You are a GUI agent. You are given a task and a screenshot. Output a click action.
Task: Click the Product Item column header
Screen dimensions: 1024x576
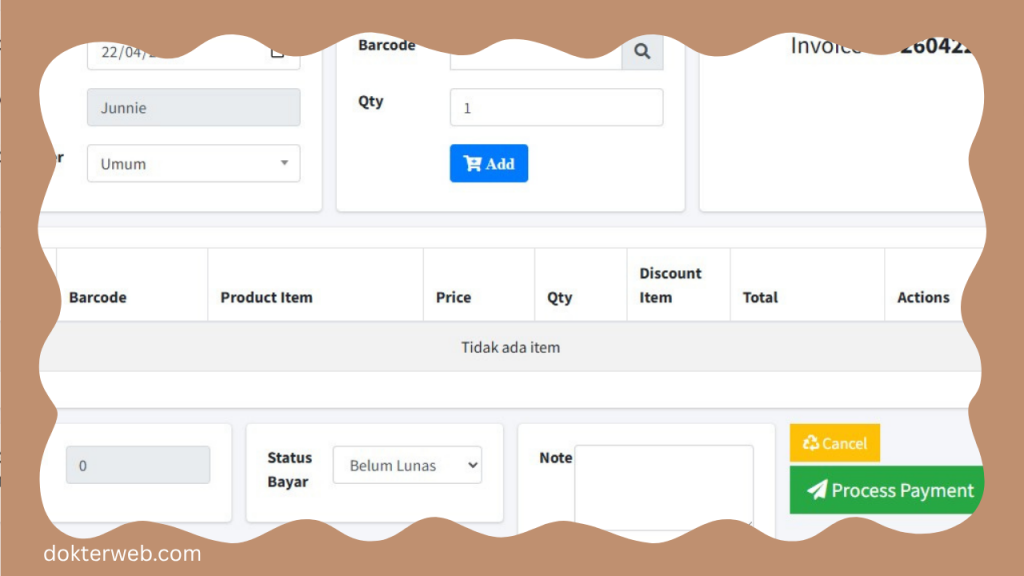point(266,297)
